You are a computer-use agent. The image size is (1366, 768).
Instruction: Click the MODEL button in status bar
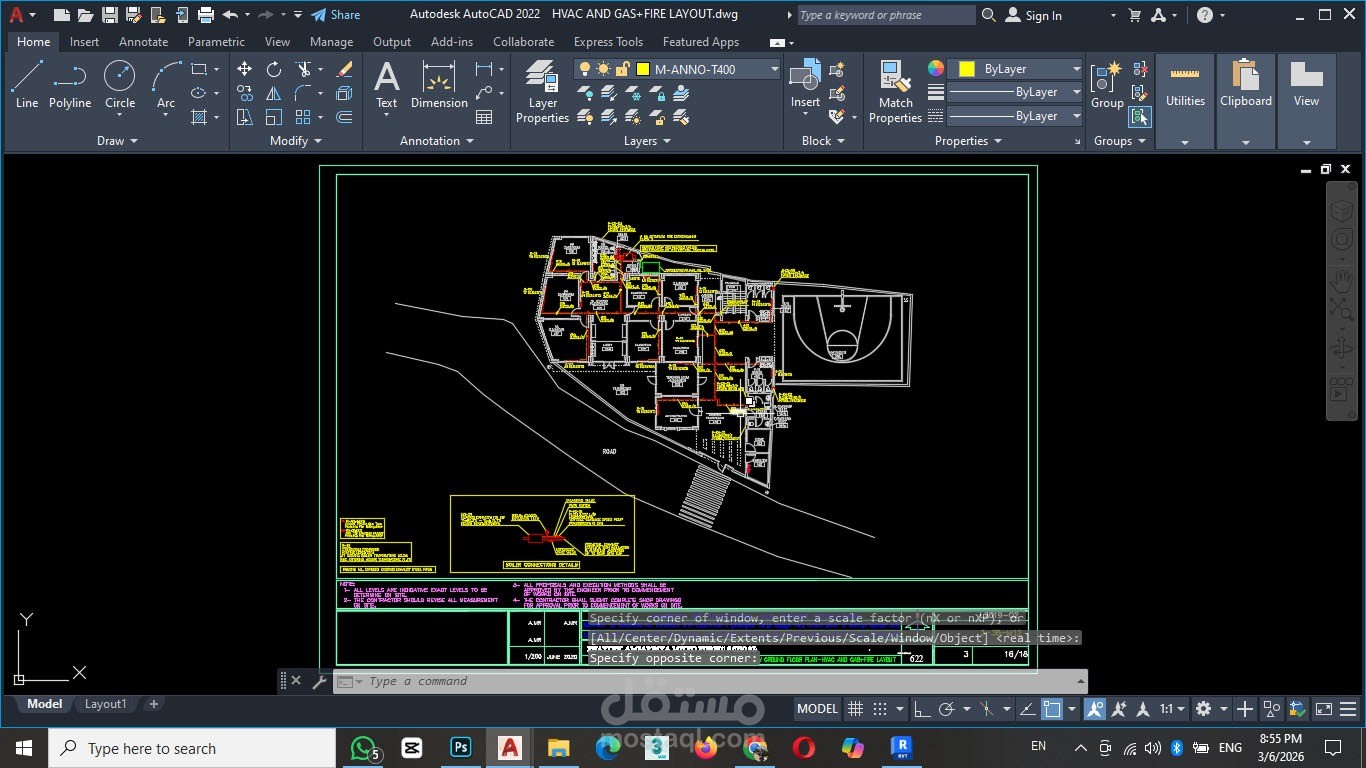point(817,709)
